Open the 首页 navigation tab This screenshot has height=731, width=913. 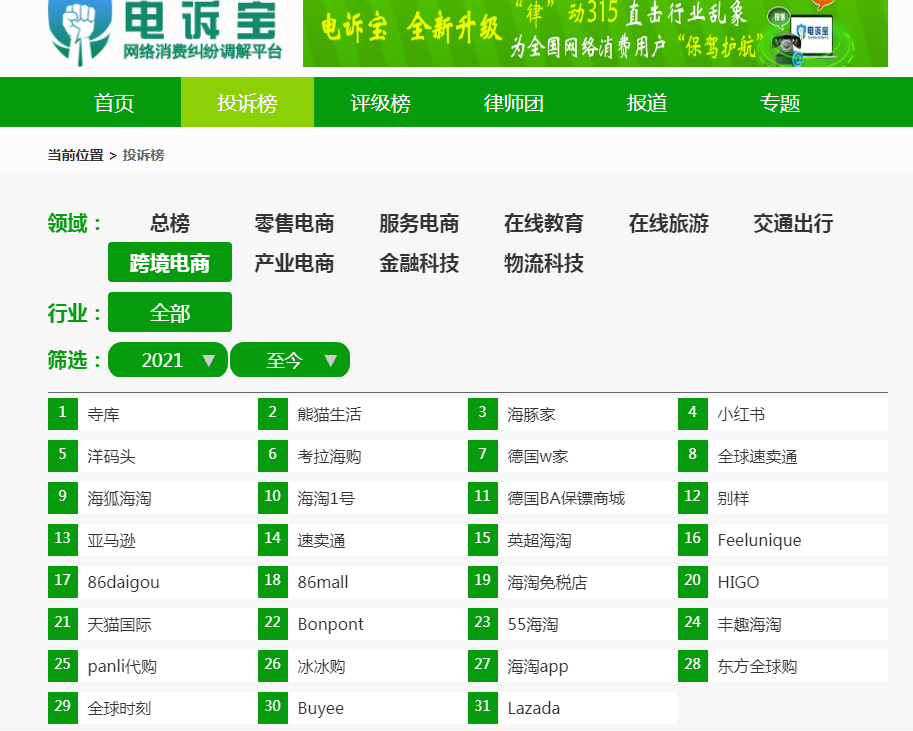pos(114,103)
